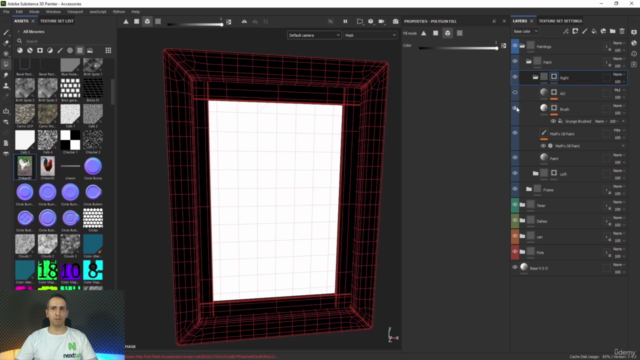The image size is (640, 360).
Task: Remove the Grunge Brushed effect with X
Action: pos(623,121)
